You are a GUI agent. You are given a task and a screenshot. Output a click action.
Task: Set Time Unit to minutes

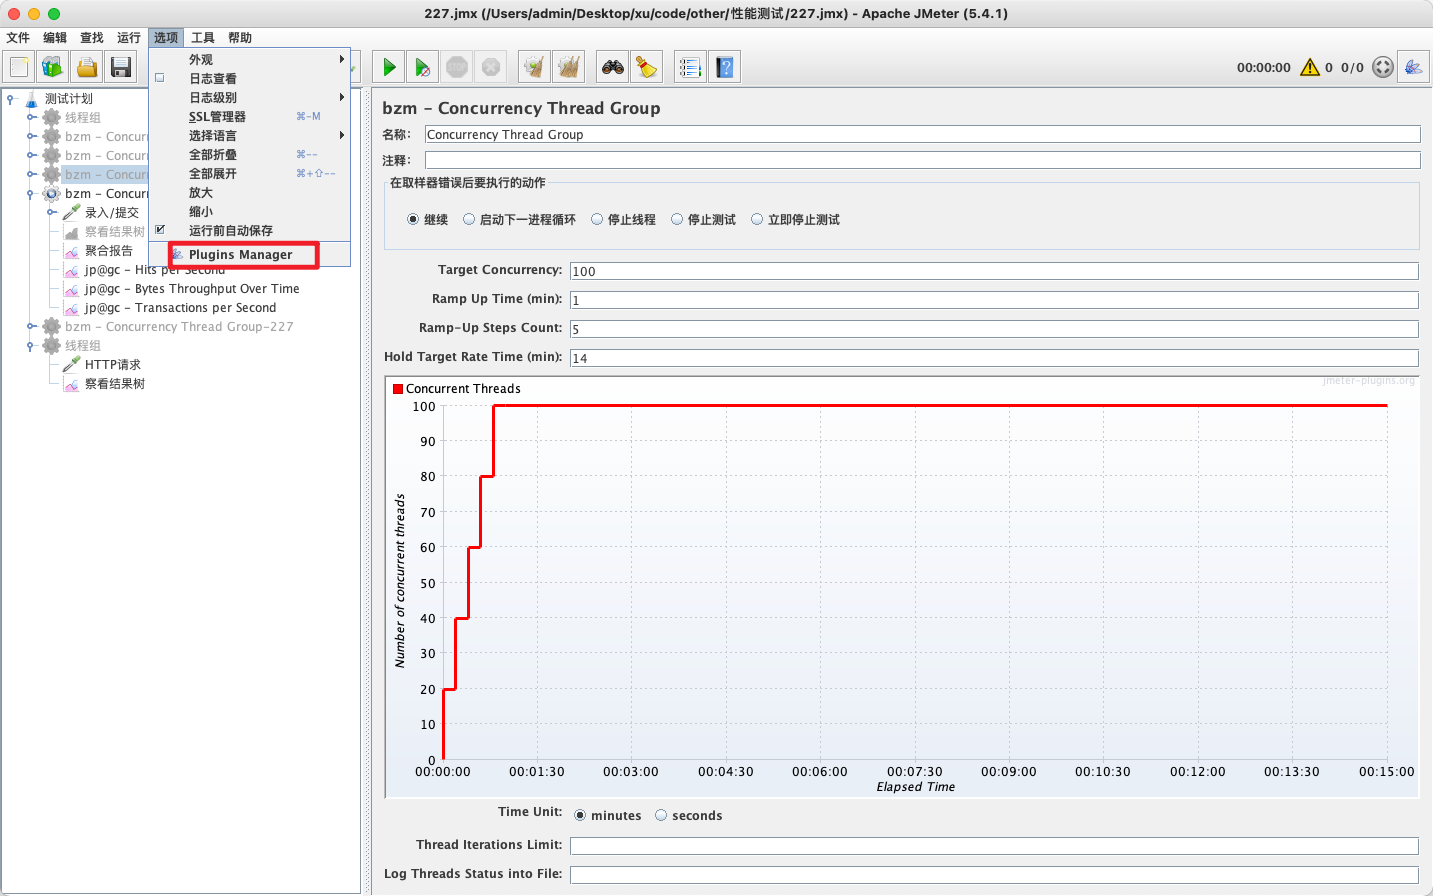(x=580, y=816)
